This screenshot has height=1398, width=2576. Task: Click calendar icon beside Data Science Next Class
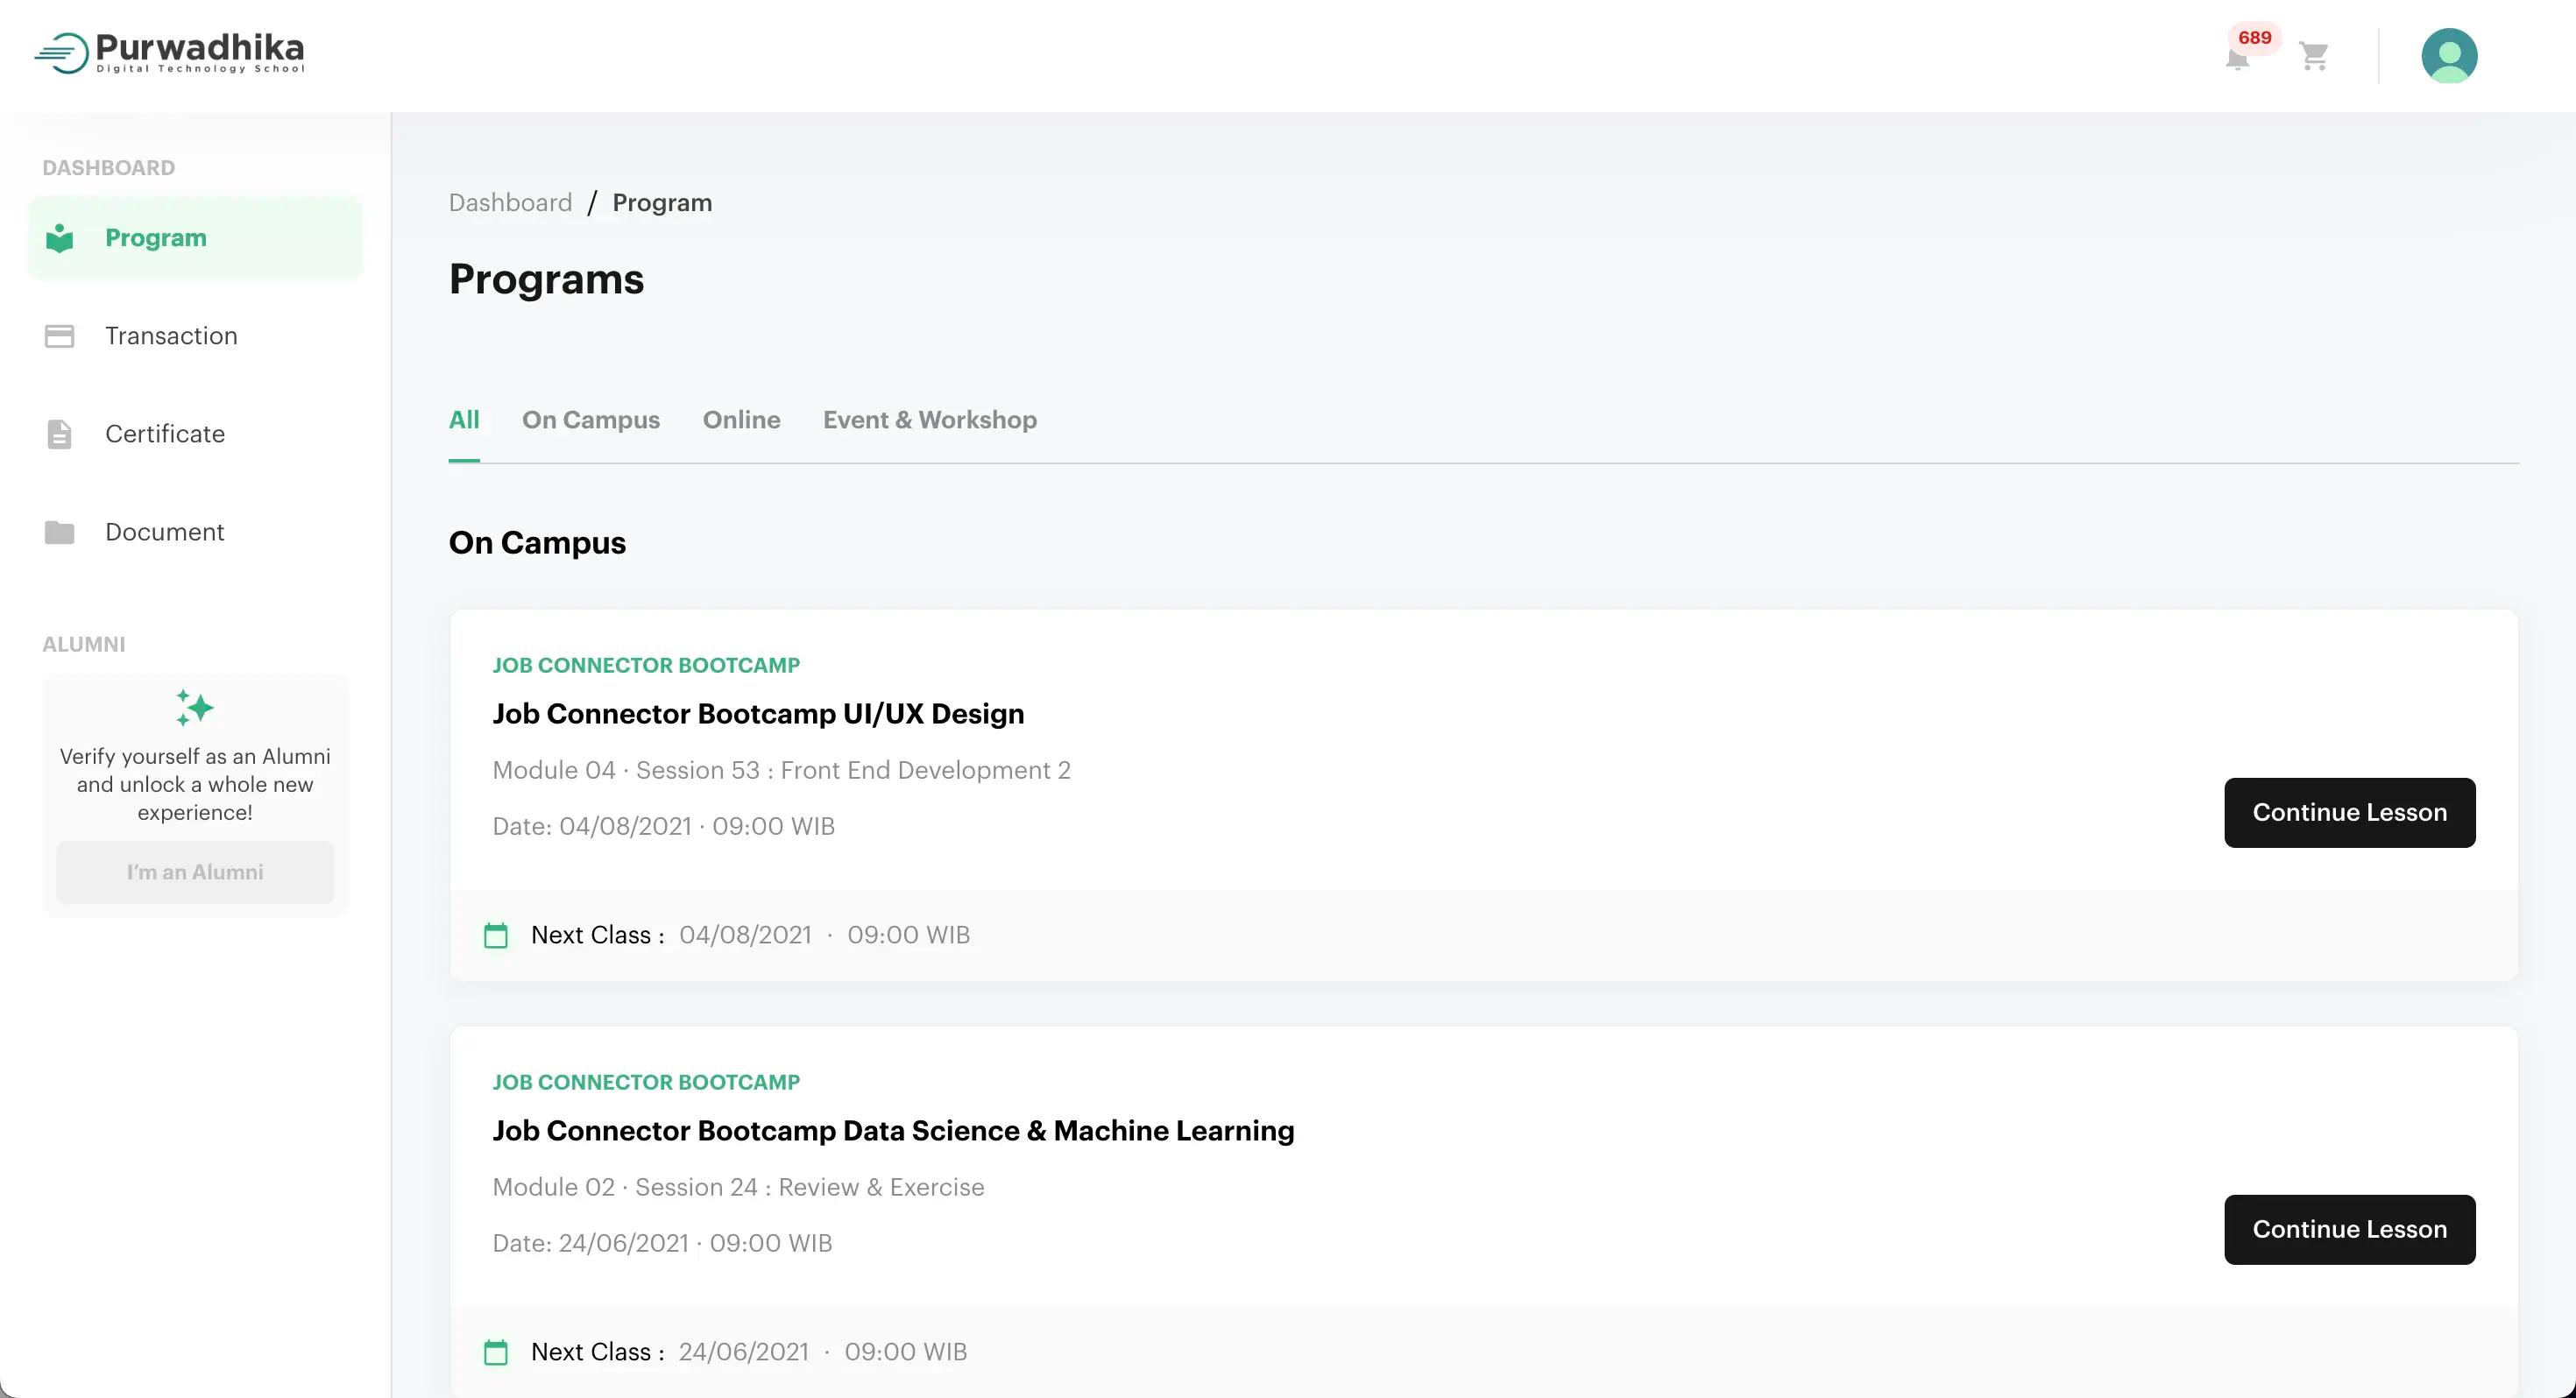tap(496, 1352)
